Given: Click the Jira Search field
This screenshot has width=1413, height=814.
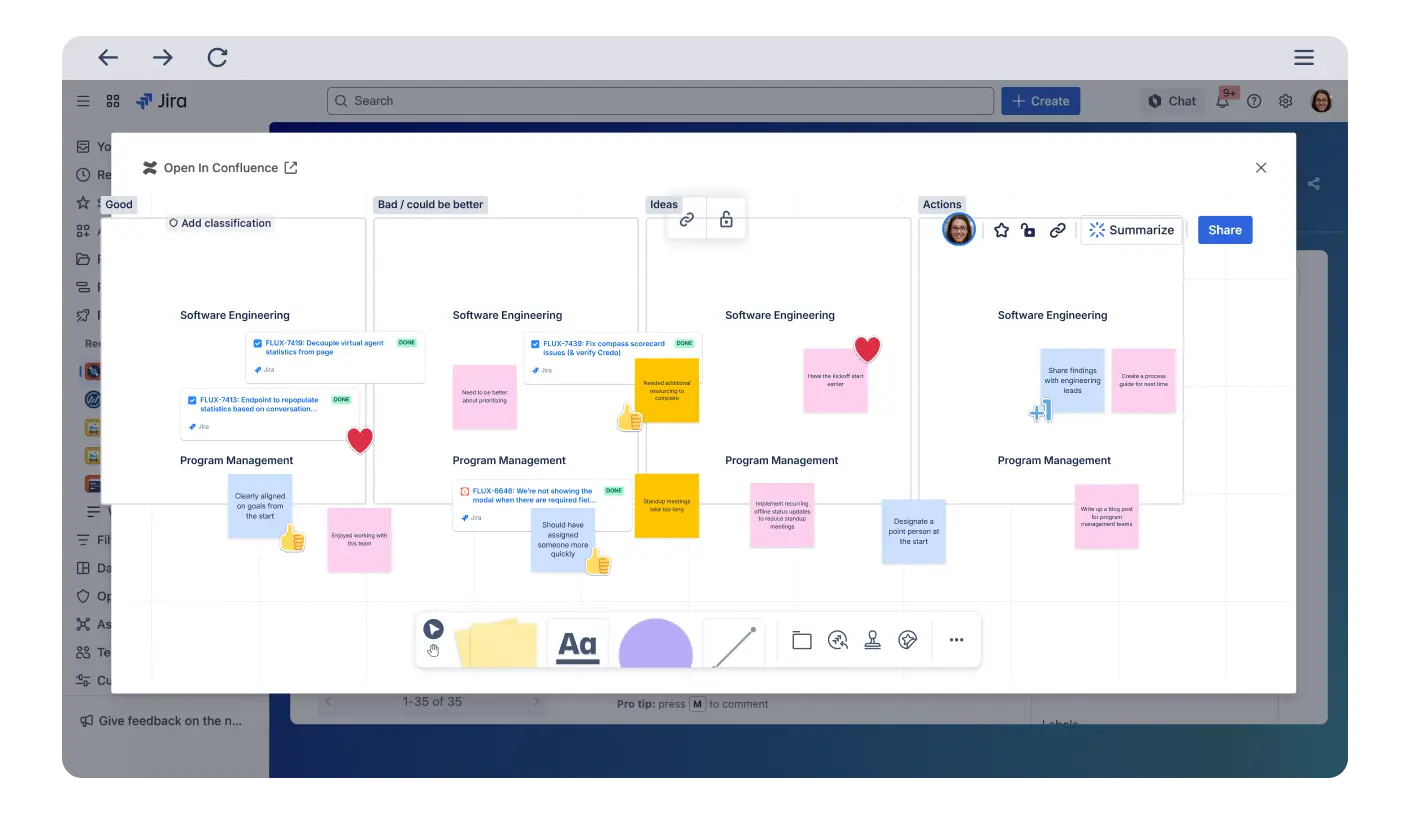Looking at the screenshot, I should click(x=660, y=101).
